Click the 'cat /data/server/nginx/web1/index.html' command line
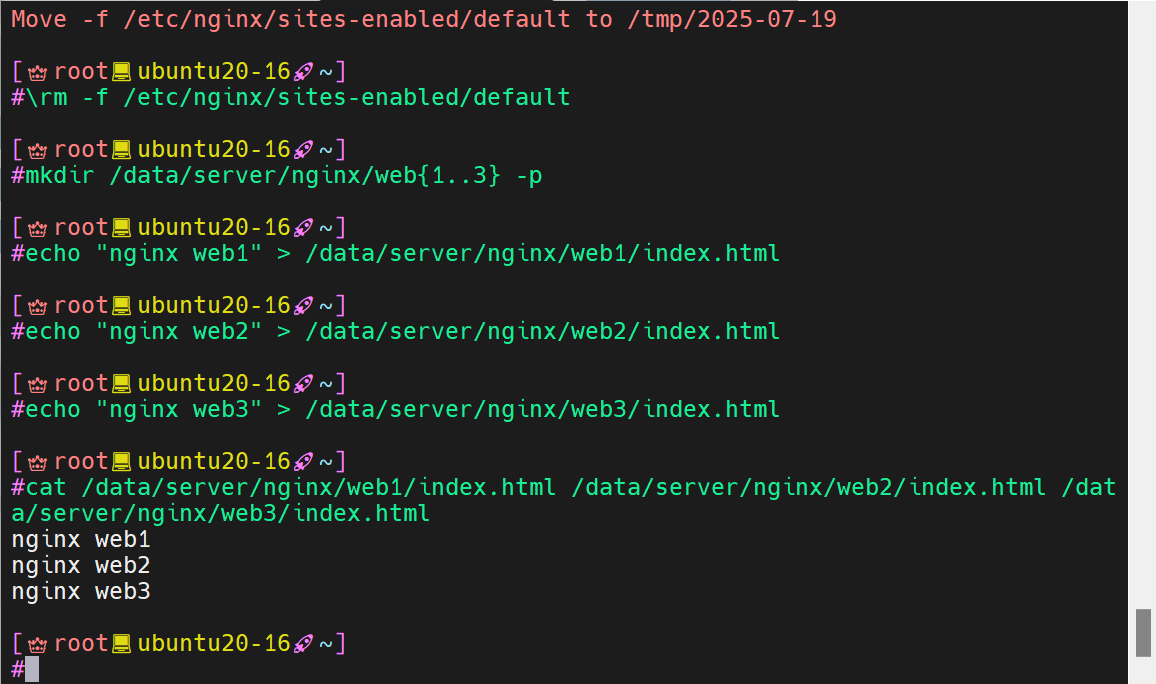 (x=564, y=488)
